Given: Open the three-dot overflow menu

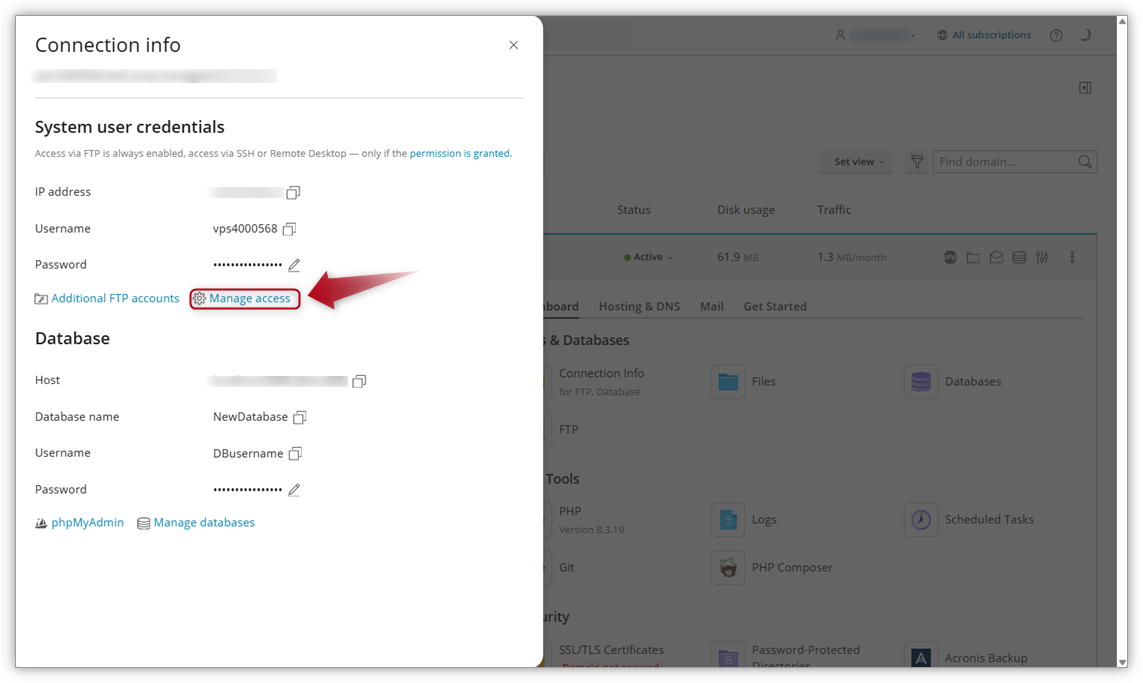Looking at the screenshot, I should [1072, 257].
